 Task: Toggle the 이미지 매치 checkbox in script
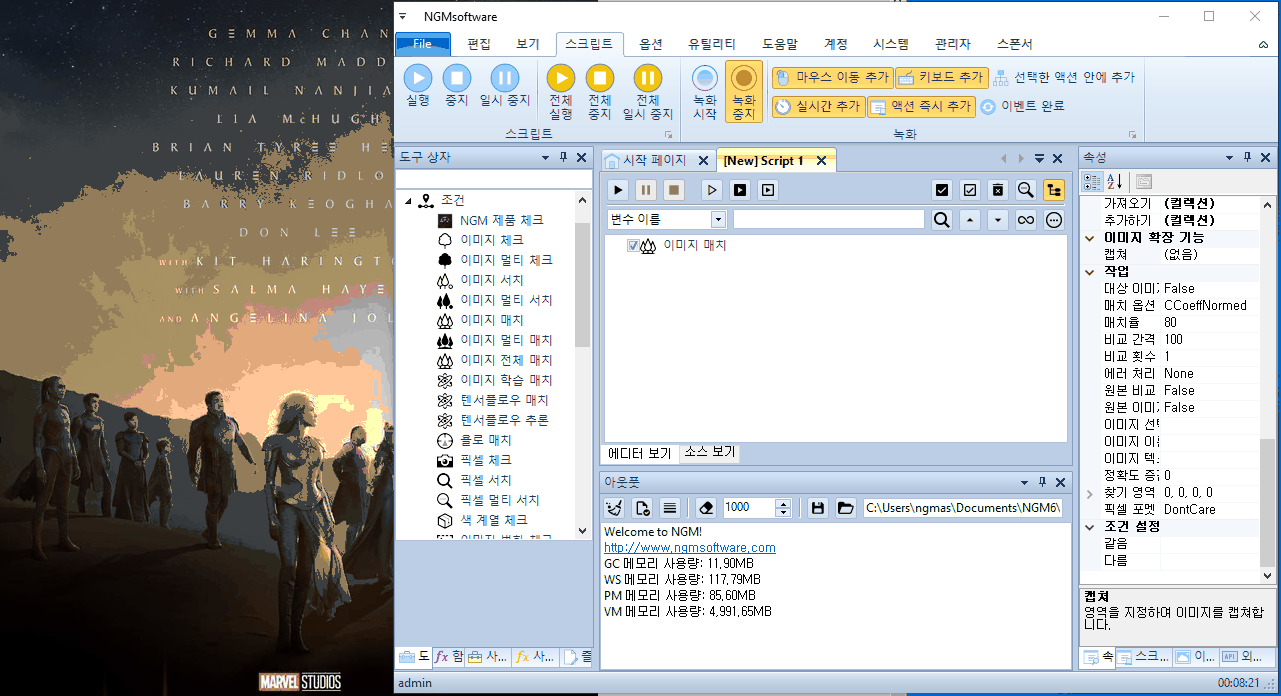(633, 246)
